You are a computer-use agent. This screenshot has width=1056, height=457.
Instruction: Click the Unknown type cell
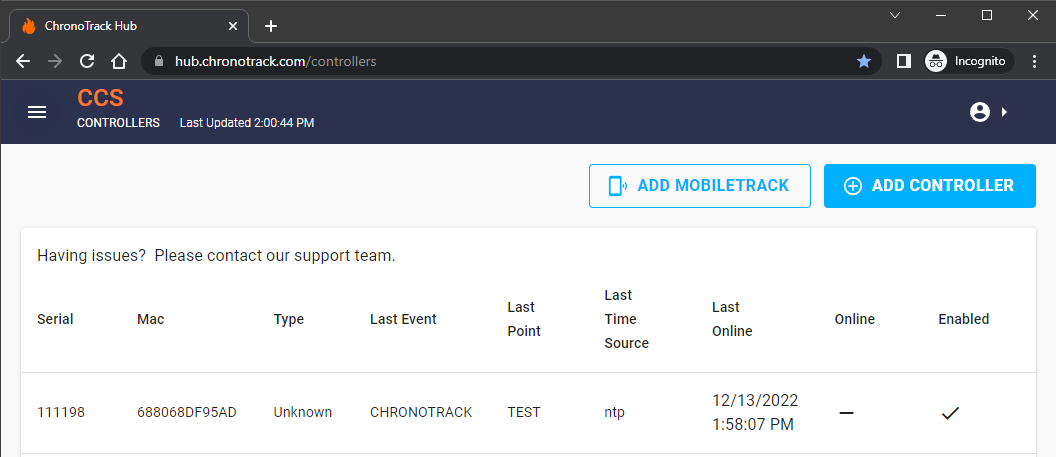[x=302, y=412]
